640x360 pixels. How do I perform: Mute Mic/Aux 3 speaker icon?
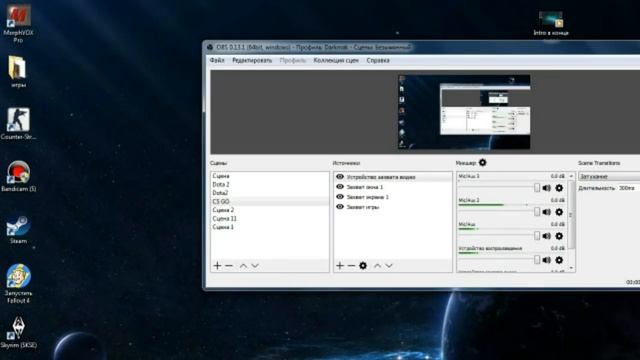[x=547, y=188]
